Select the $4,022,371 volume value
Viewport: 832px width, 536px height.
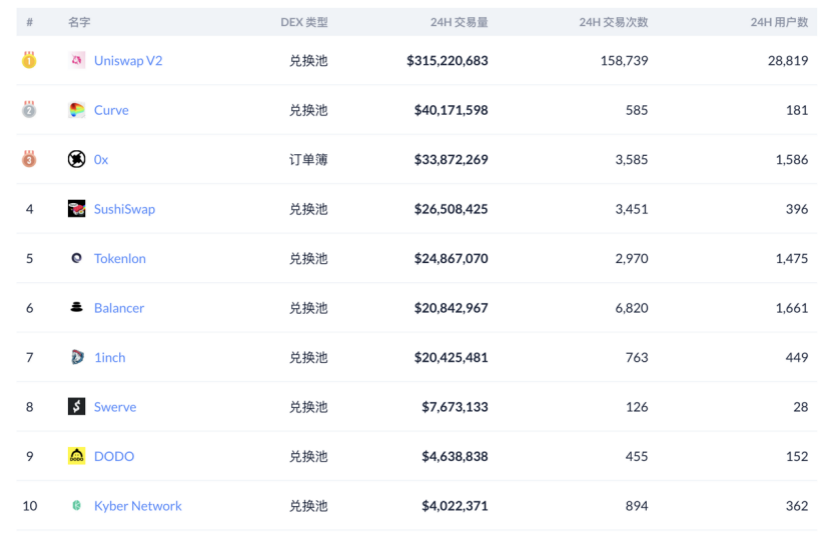[455, 506]
